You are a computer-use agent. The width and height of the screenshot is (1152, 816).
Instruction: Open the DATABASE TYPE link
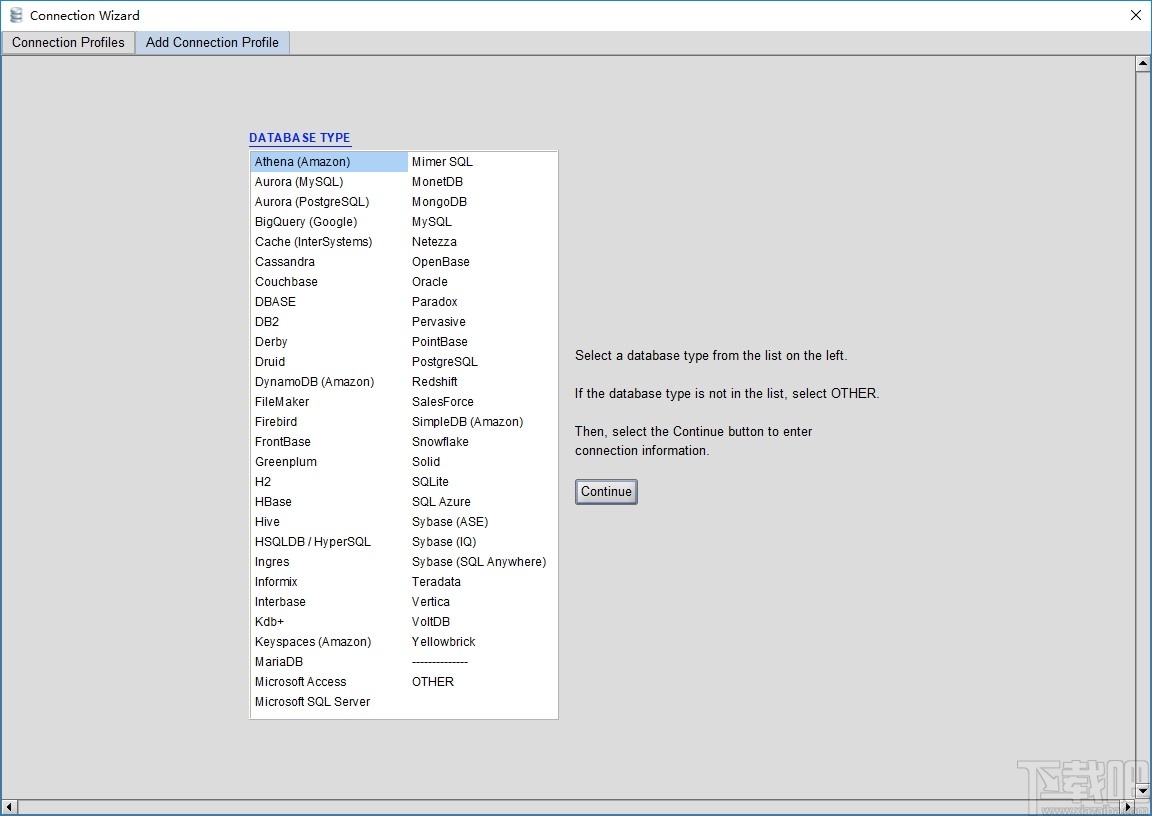300,137
